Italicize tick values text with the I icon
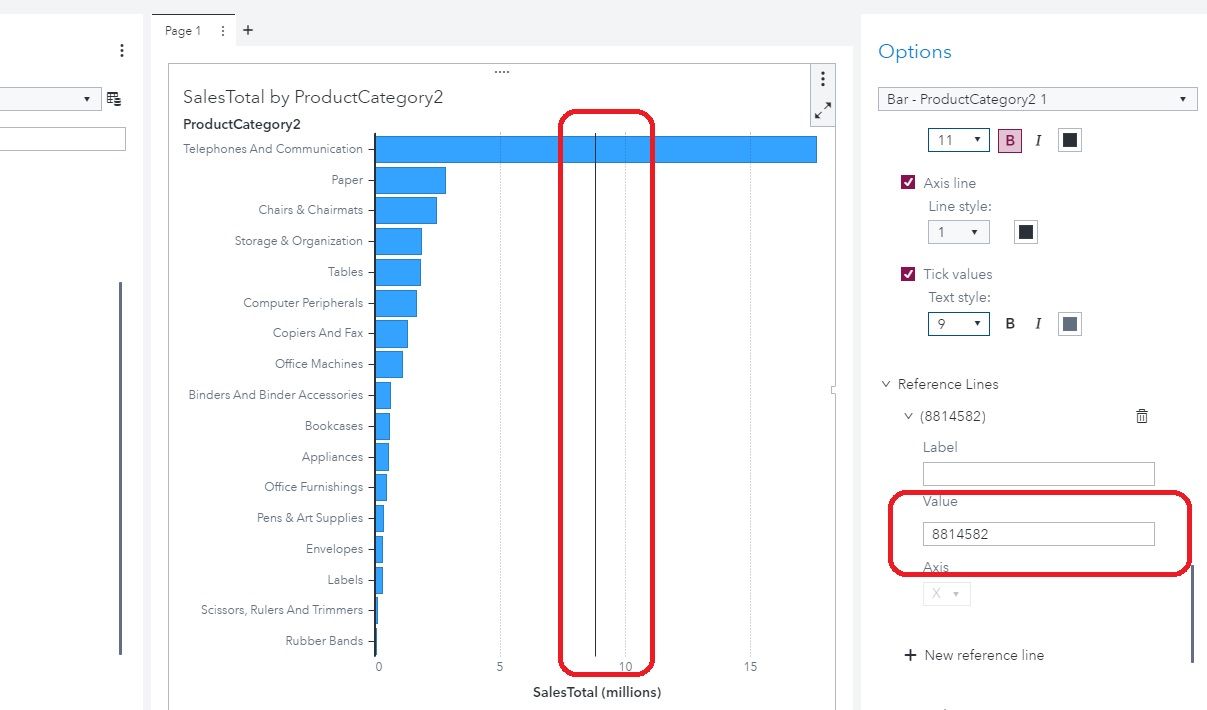 click(1037, 323)
